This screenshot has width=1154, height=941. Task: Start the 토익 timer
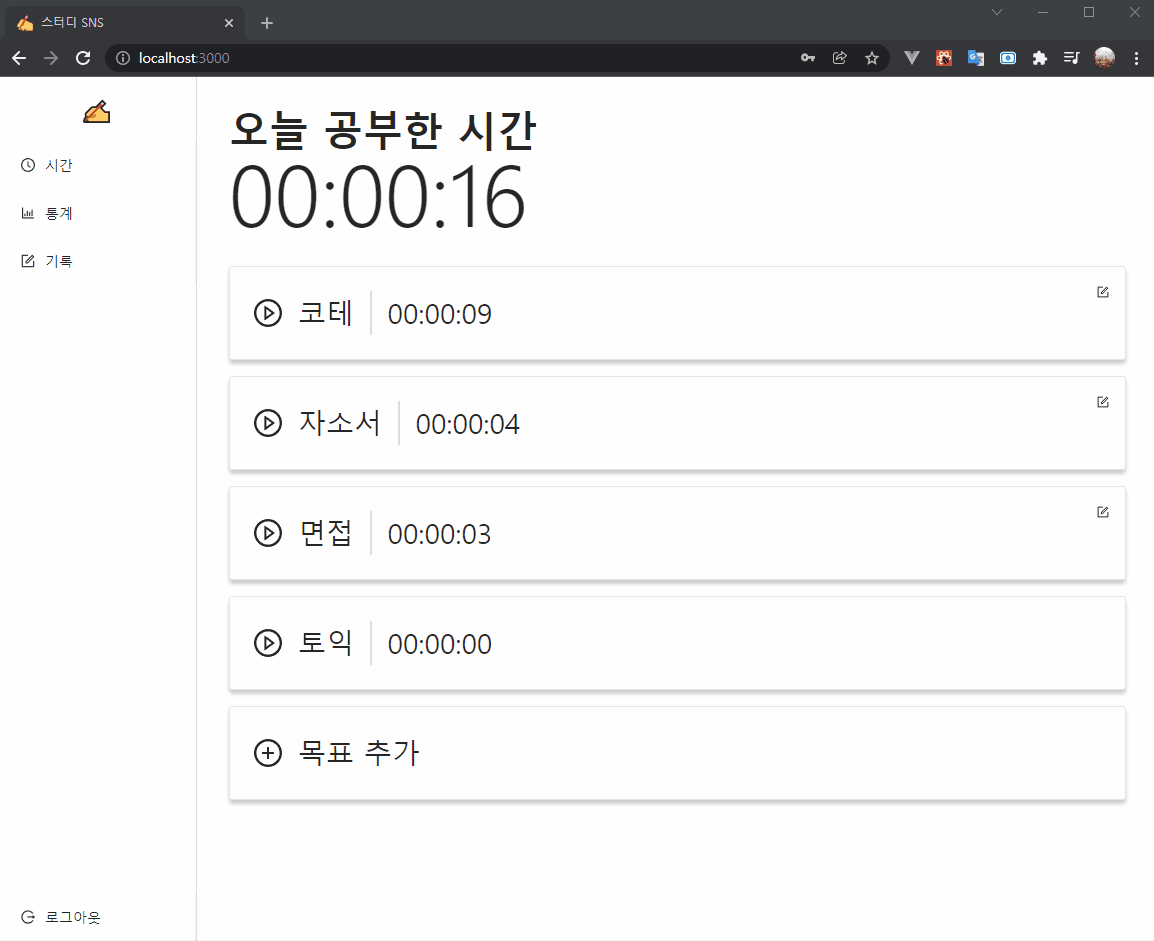pos(267,643)
